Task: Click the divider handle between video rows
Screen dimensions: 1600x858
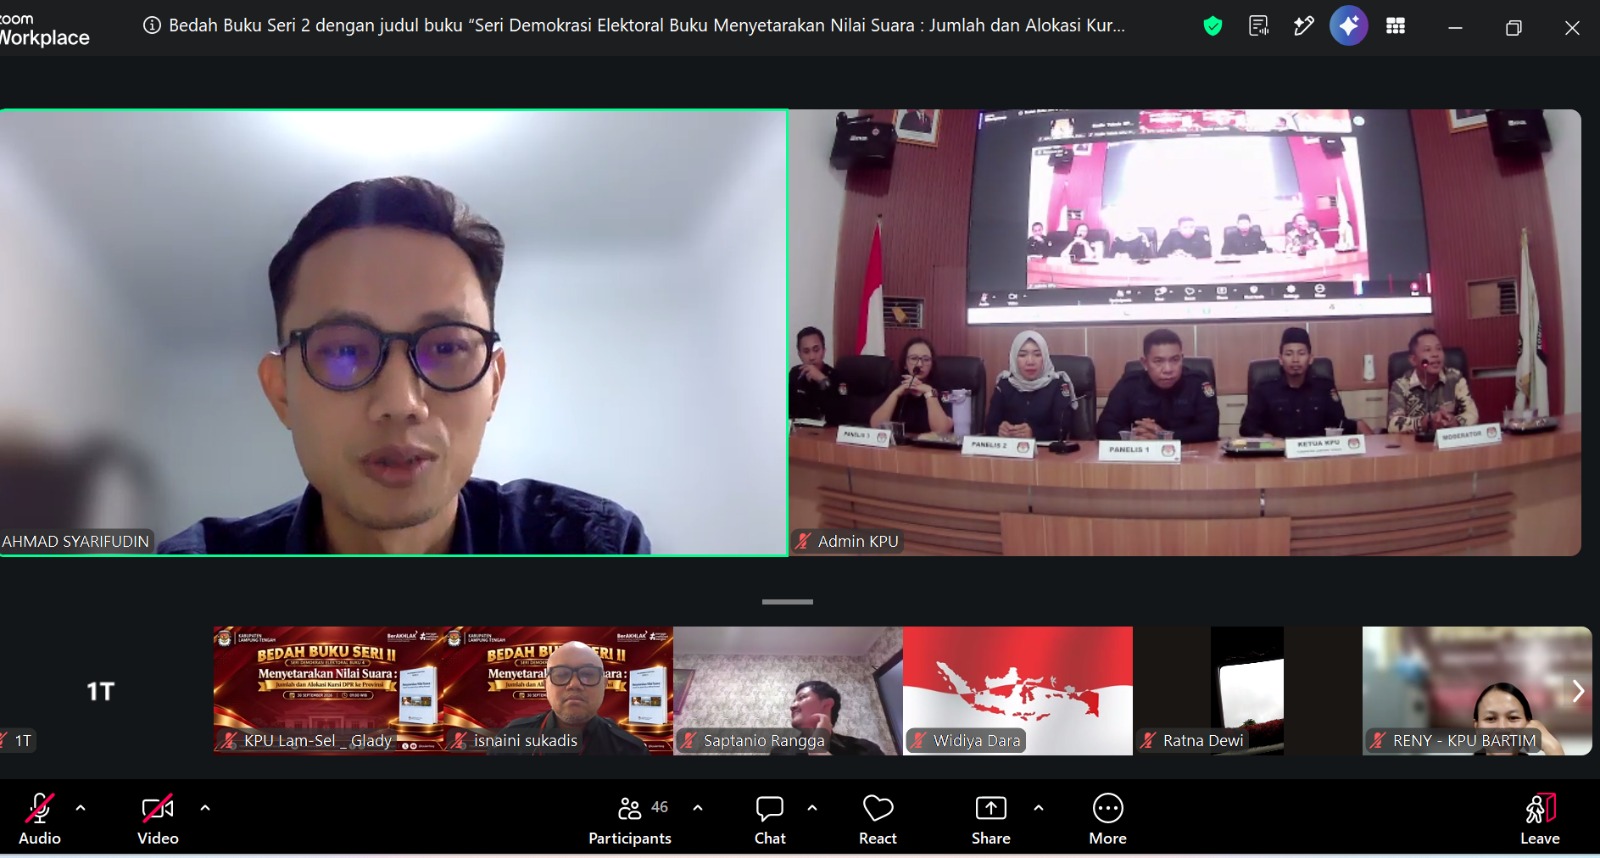Action: pyautogui.click(x=787, y=602)
